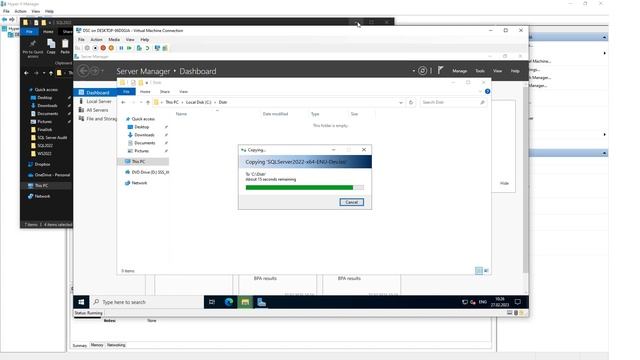The height and width of the screenshot is (360, 640).
Task: Collapse the lower Hyper-V Actions section
Action: (604, 153)
